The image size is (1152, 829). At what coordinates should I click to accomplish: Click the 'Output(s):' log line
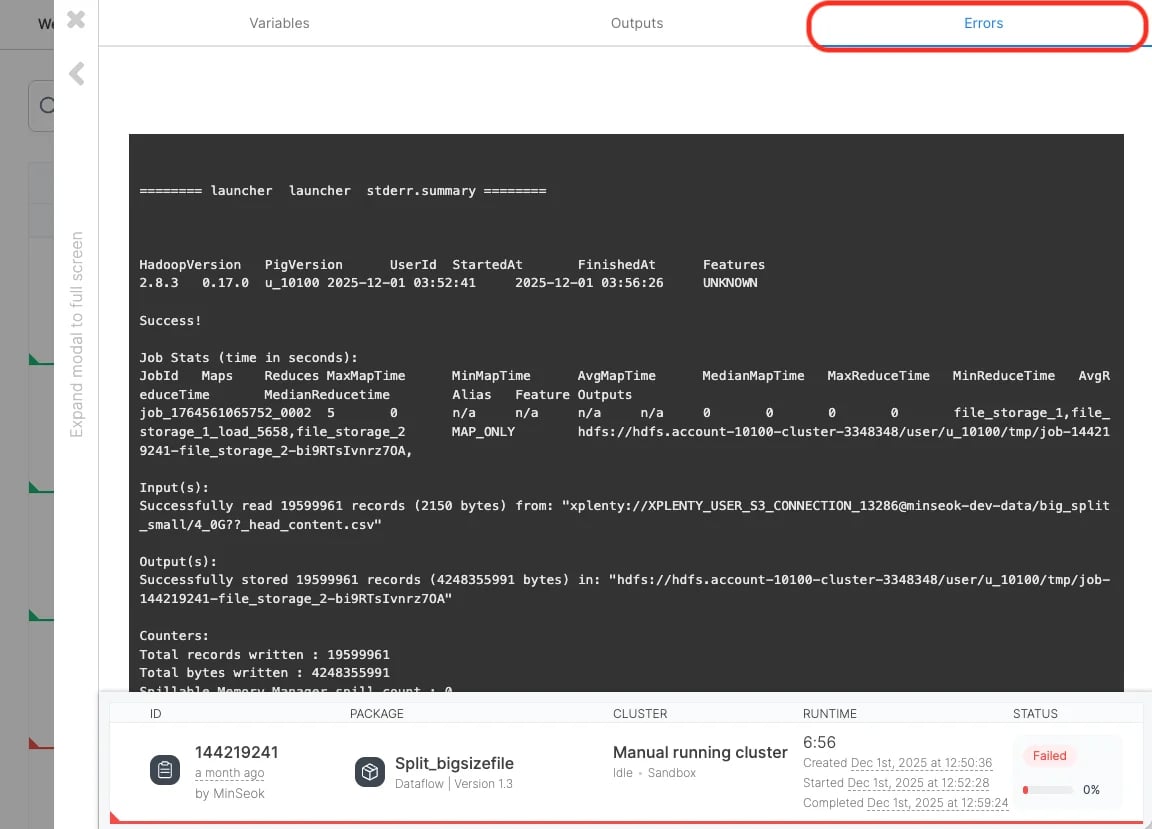(x=178, y=561)
